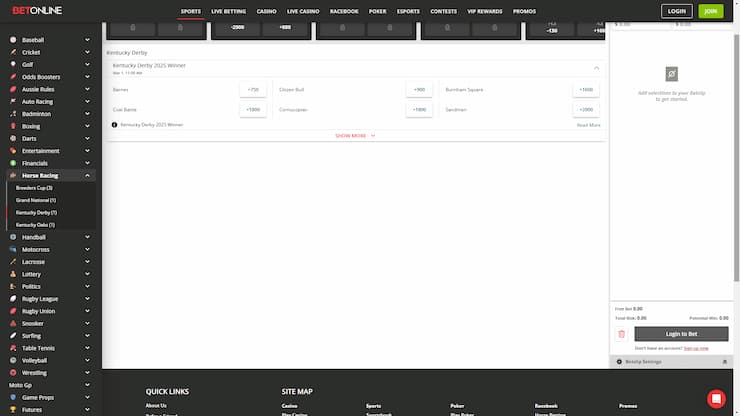This screenshot has height=416, width=740.
Task: Click the Boxing glove icon
Action: pos(13,126)
